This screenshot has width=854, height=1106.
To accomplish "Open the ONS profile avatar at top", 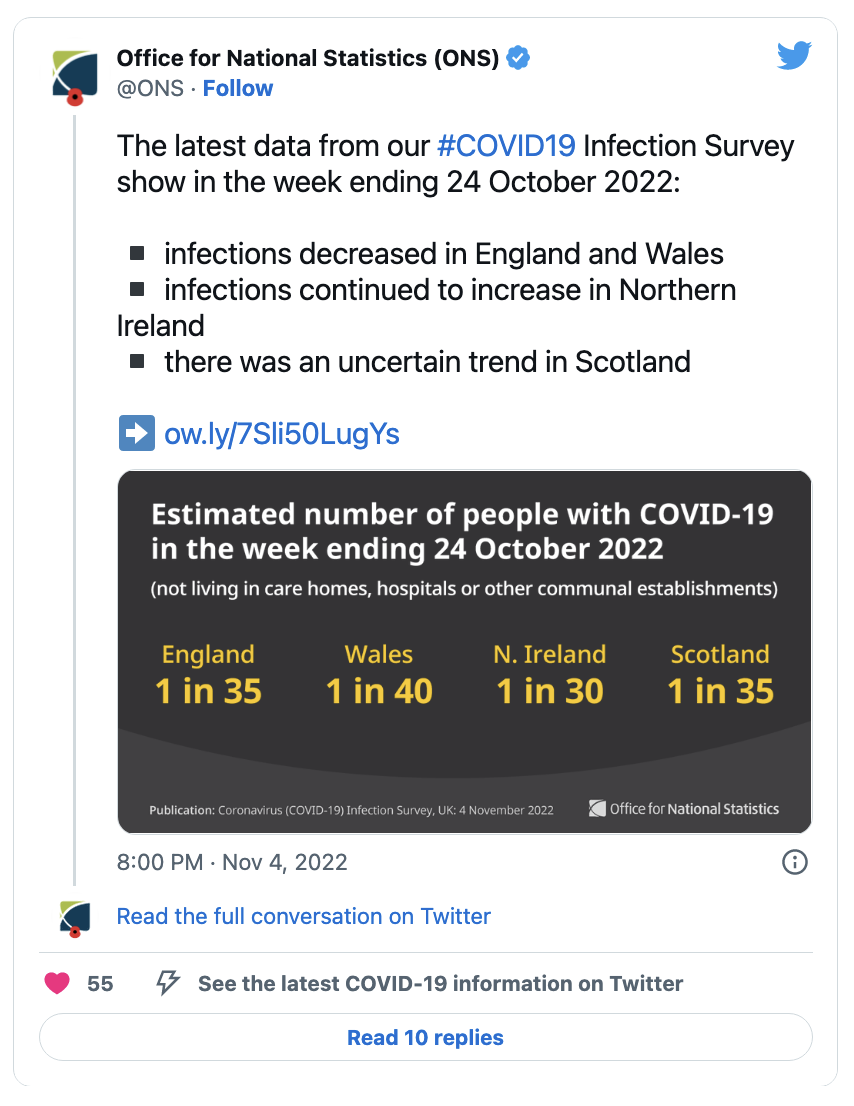I will 75,78.
